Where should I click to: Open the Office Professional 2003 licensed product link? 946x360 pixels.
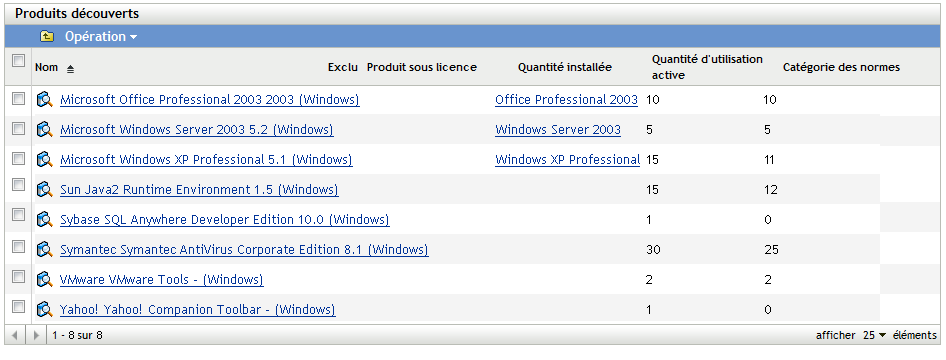click(567, 100)
